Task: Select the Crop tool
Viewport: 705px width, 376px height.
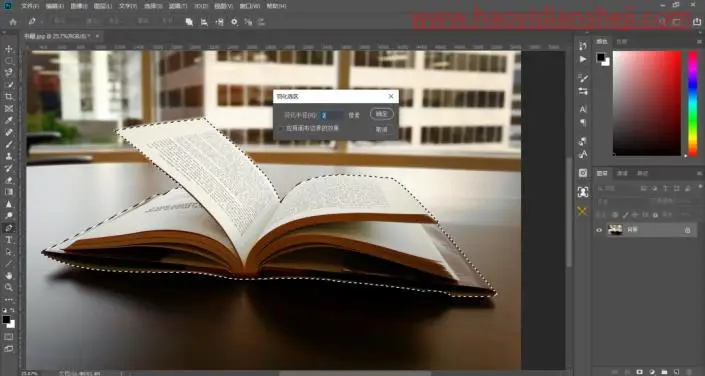Action: click(x=9, y=97)
